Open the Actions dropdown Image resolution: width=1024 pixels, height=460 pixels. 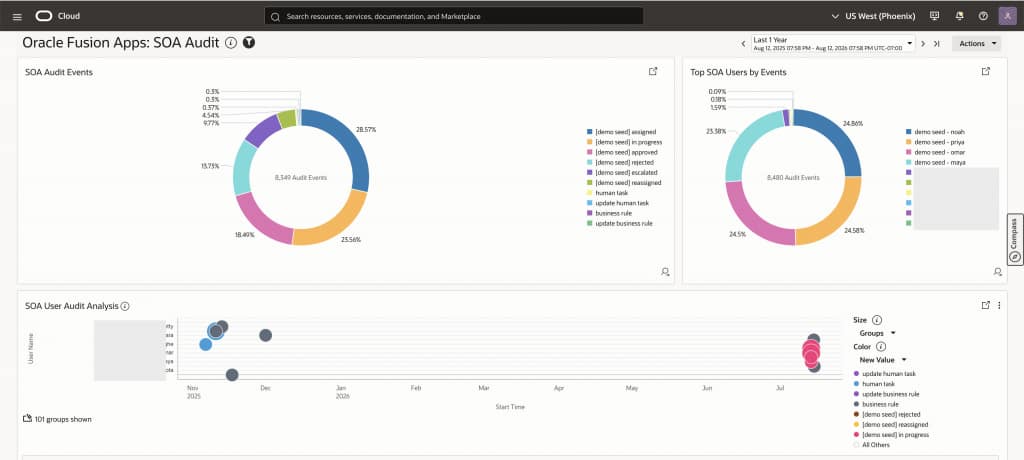point(976,44)
